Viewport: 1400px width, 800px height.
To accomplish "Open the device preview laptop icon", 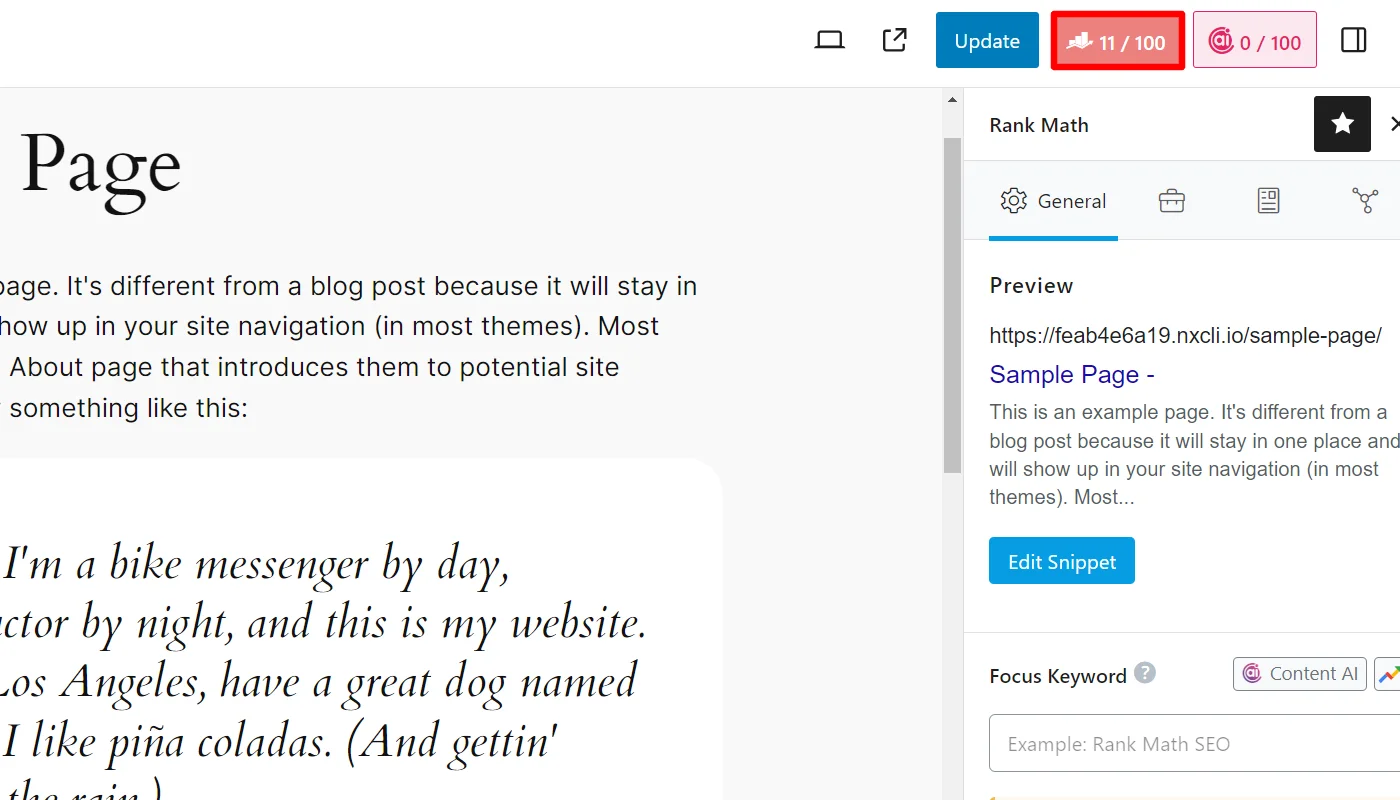I will (830, 41).
